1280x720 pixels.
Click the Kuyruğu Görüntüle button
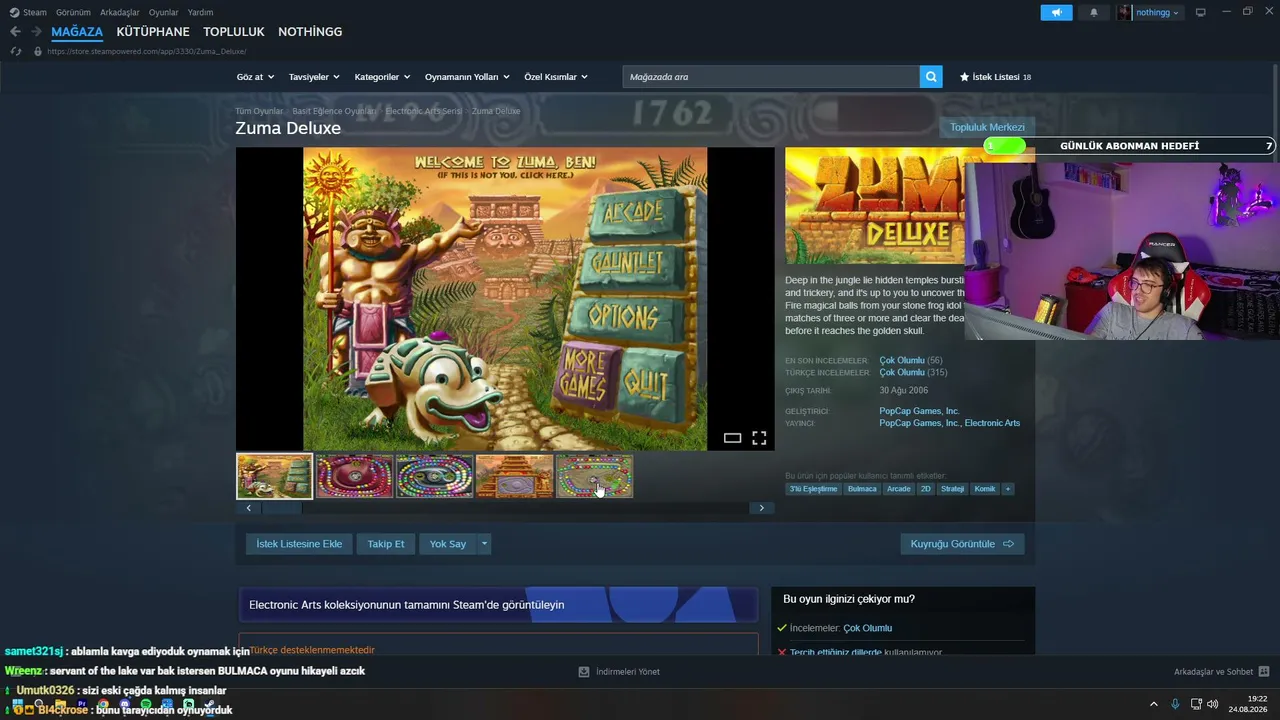click(962, 544)
